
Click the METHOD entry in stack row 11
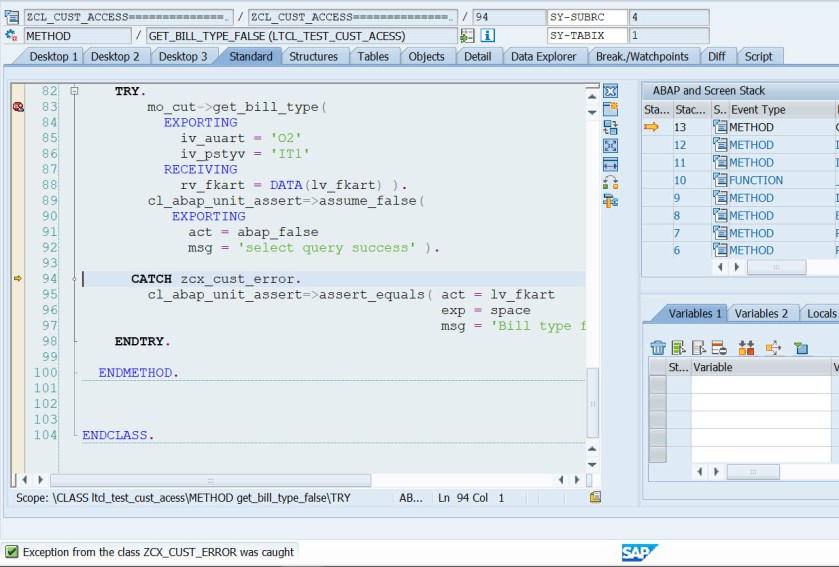750,163
